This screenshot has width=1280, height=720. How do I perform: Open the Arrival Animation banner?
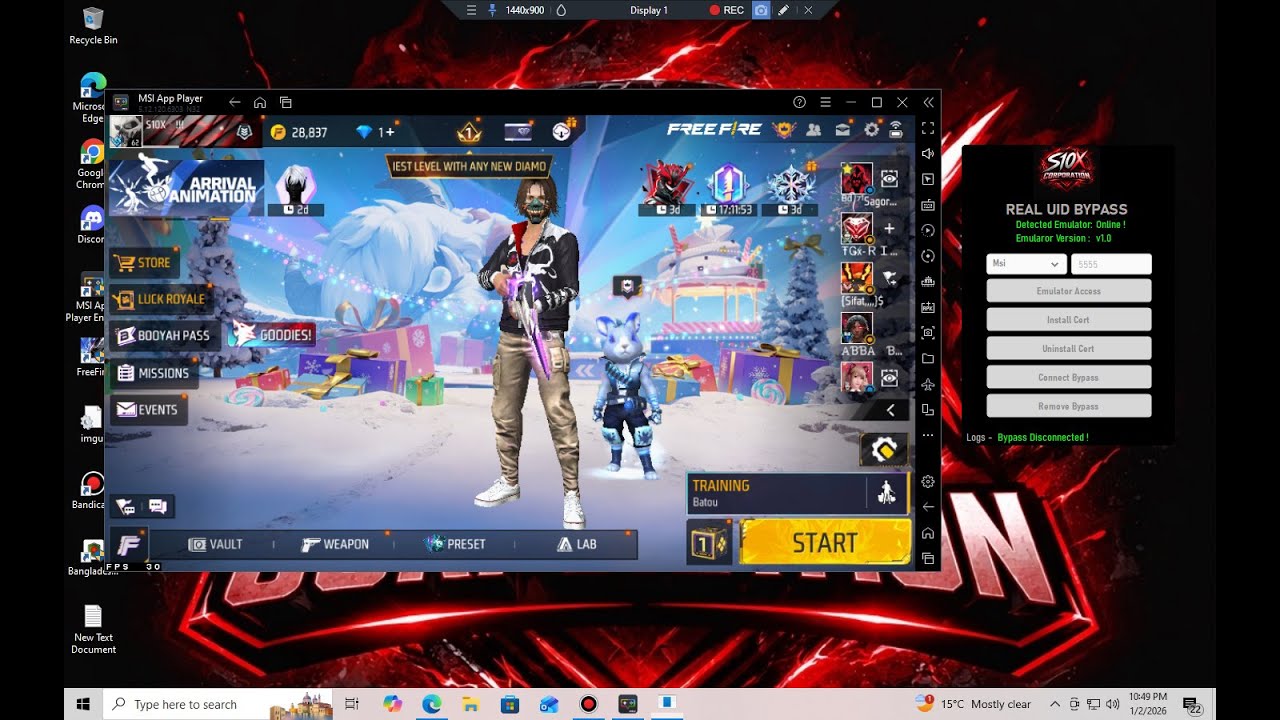(186, 187)
